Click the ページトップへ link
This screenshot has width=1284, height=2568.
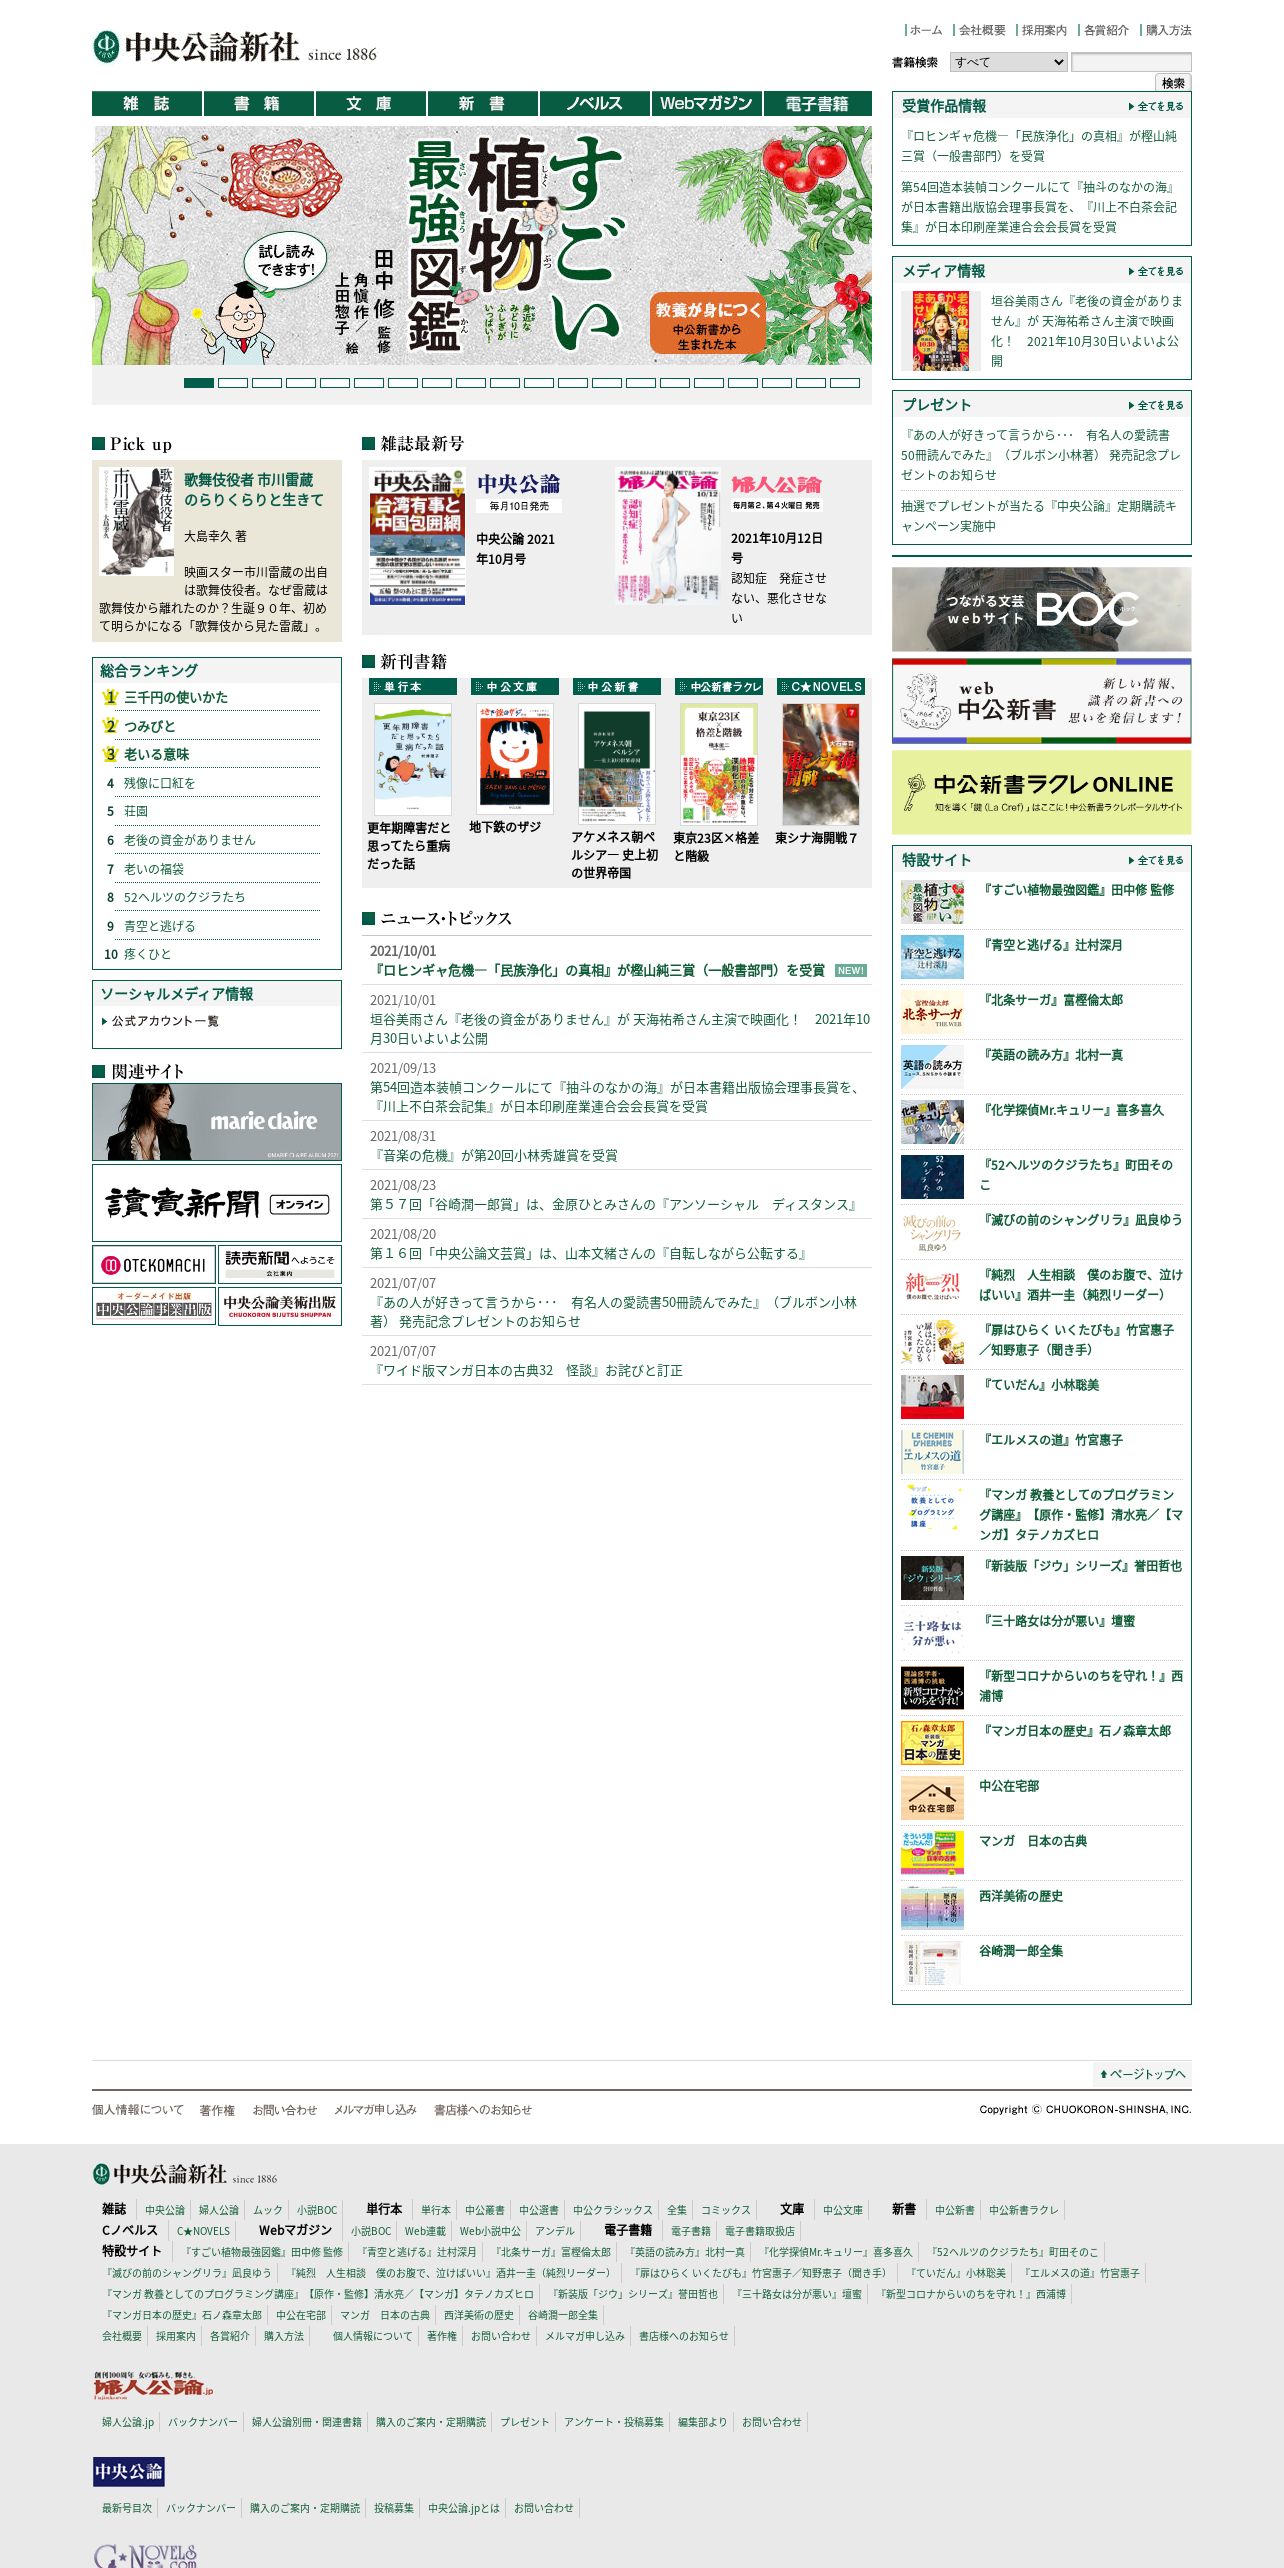pos(1143,2074)
